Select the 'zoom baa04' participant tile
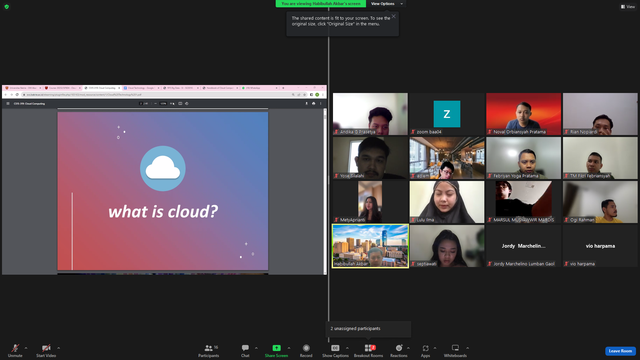The image size is (640, 360). tap(447, 114)
